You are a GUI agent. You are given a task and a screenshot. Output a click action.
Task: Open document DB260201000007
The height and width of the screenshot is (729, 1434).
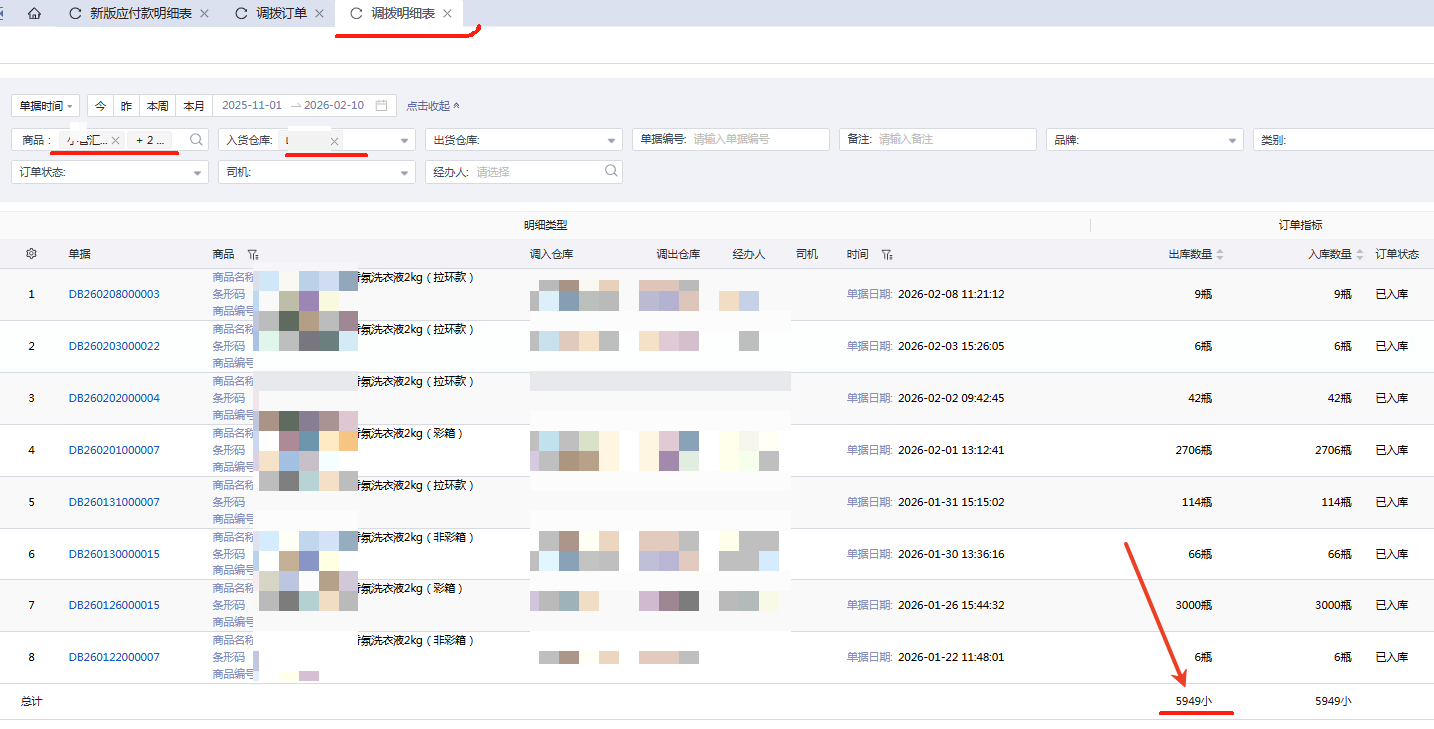(x=114, y=450)
